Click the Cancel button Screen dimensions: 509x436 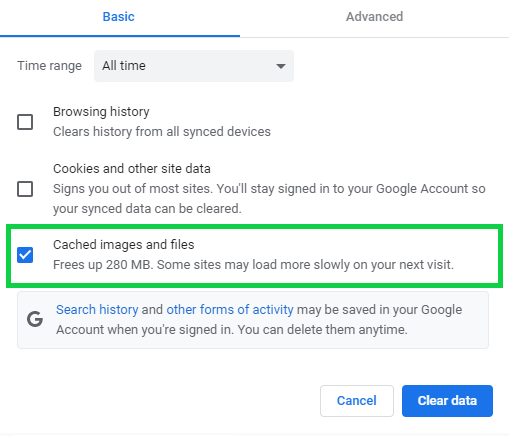tap(357, 401)
